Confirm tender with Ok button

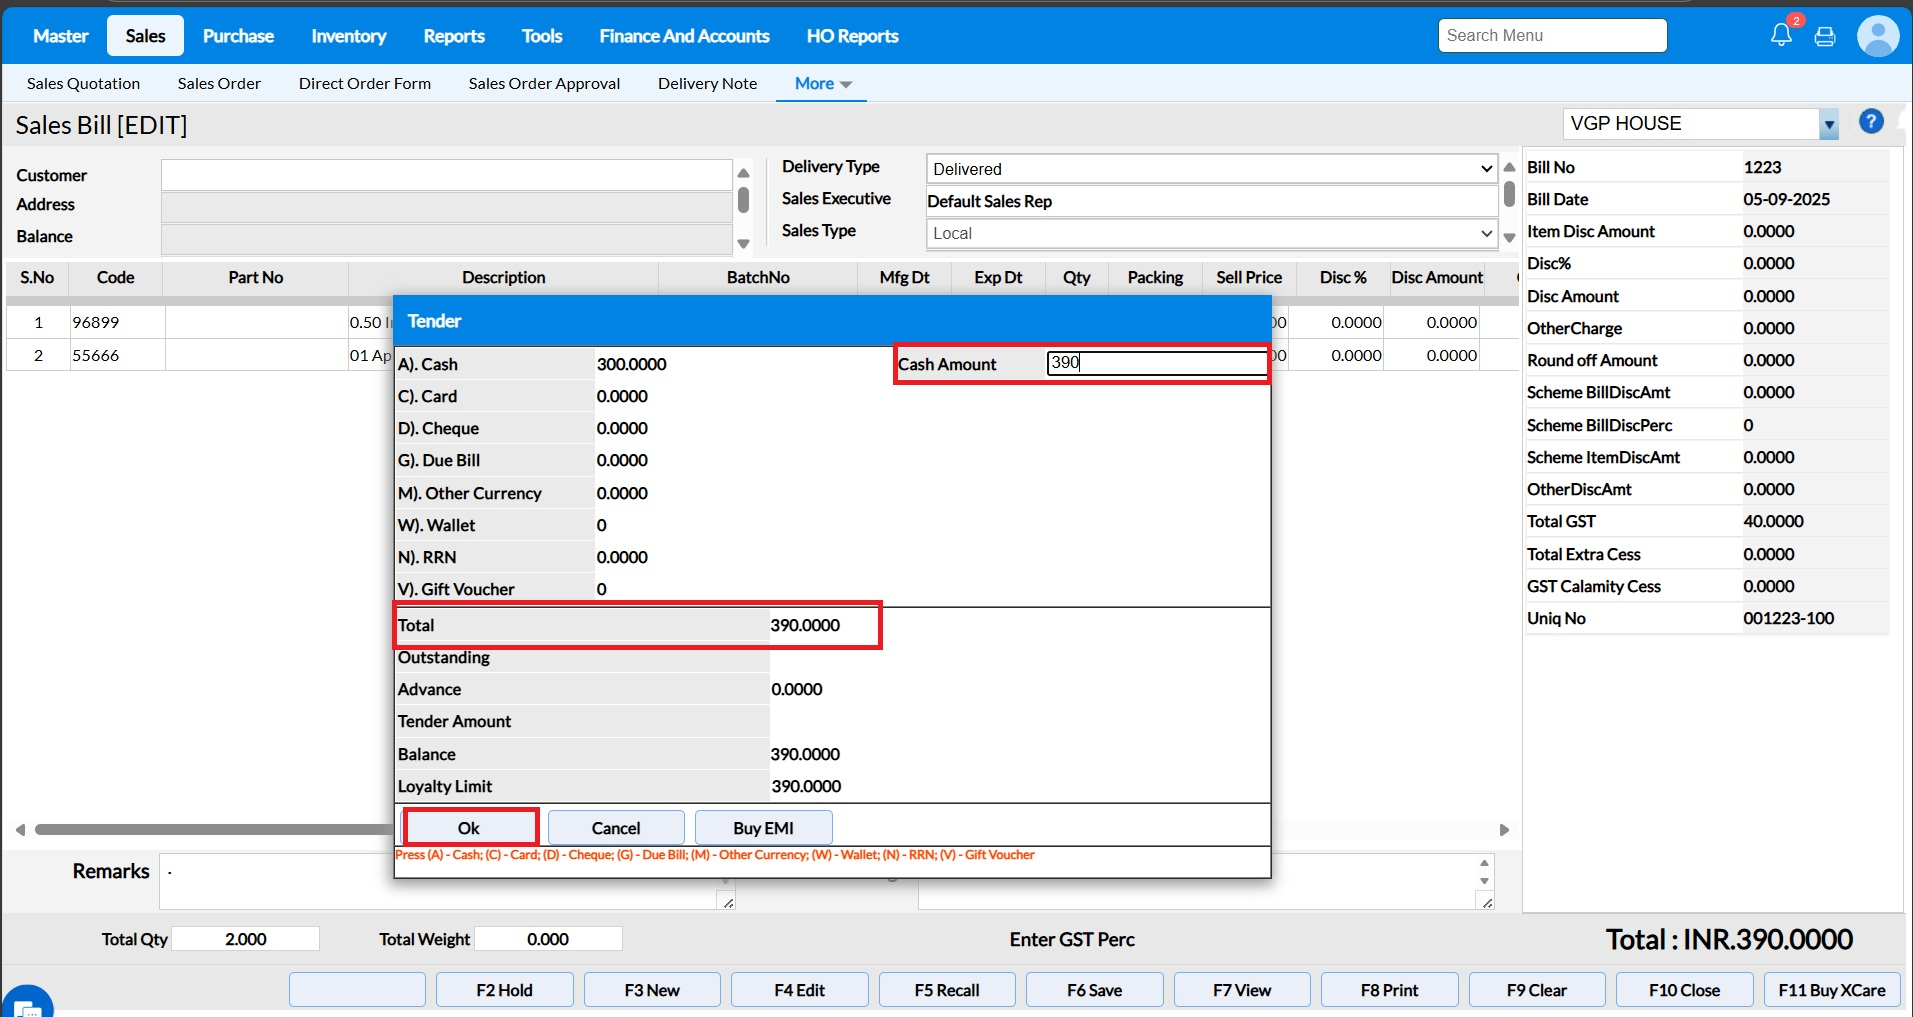point(469,828)
